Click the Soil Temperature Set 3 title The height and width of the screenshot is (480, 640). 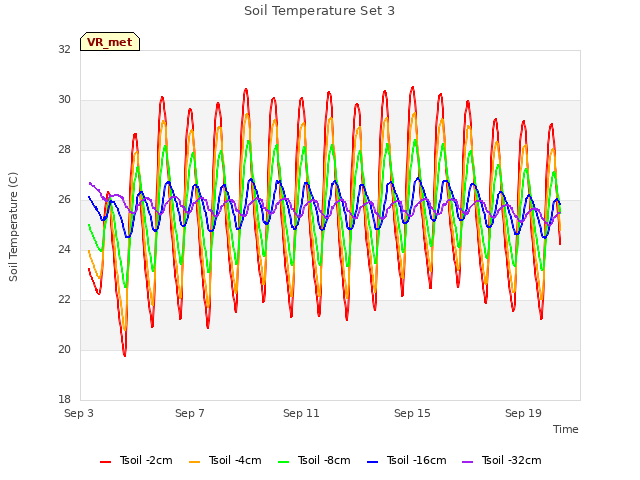pyautogui.click(x=320, y=11)
